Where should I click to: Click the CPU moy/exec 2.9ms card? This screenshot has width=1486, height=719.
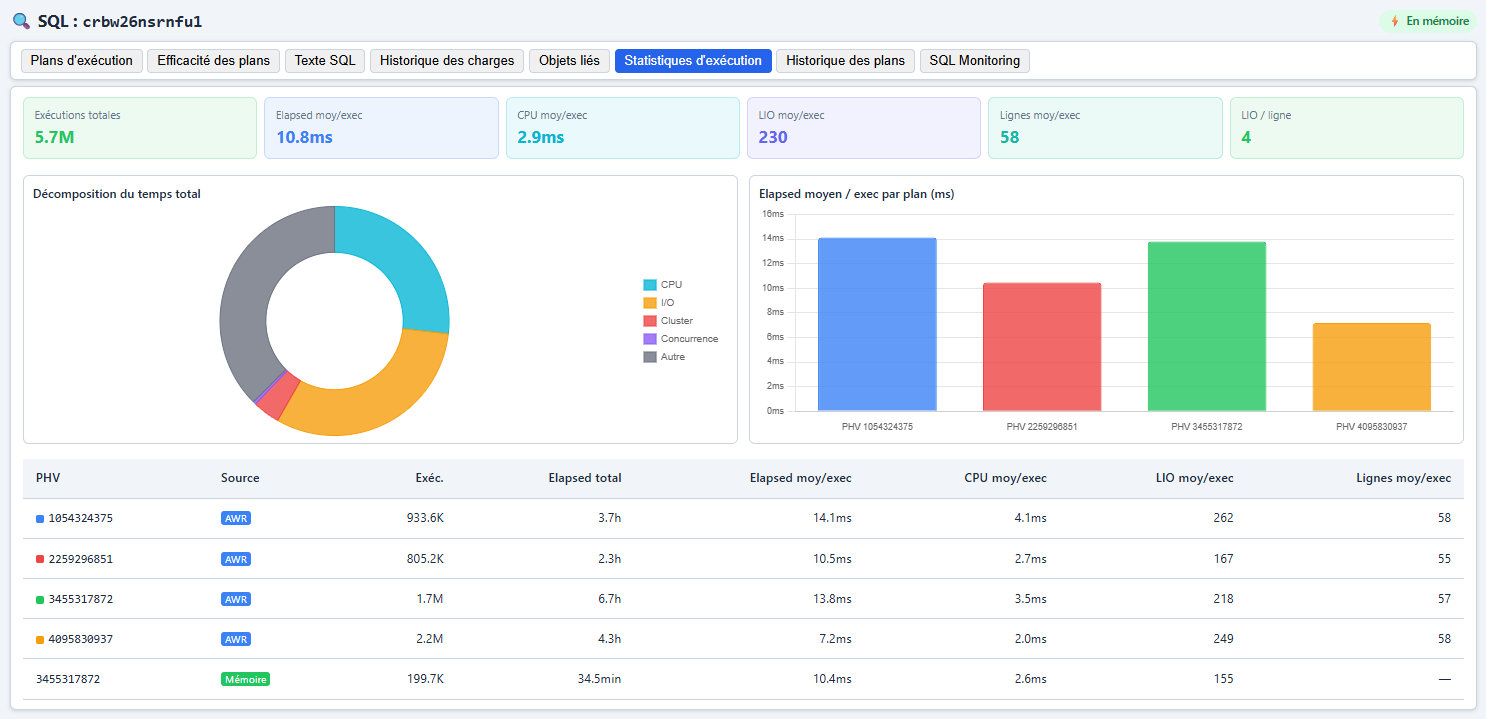point(623,128)
